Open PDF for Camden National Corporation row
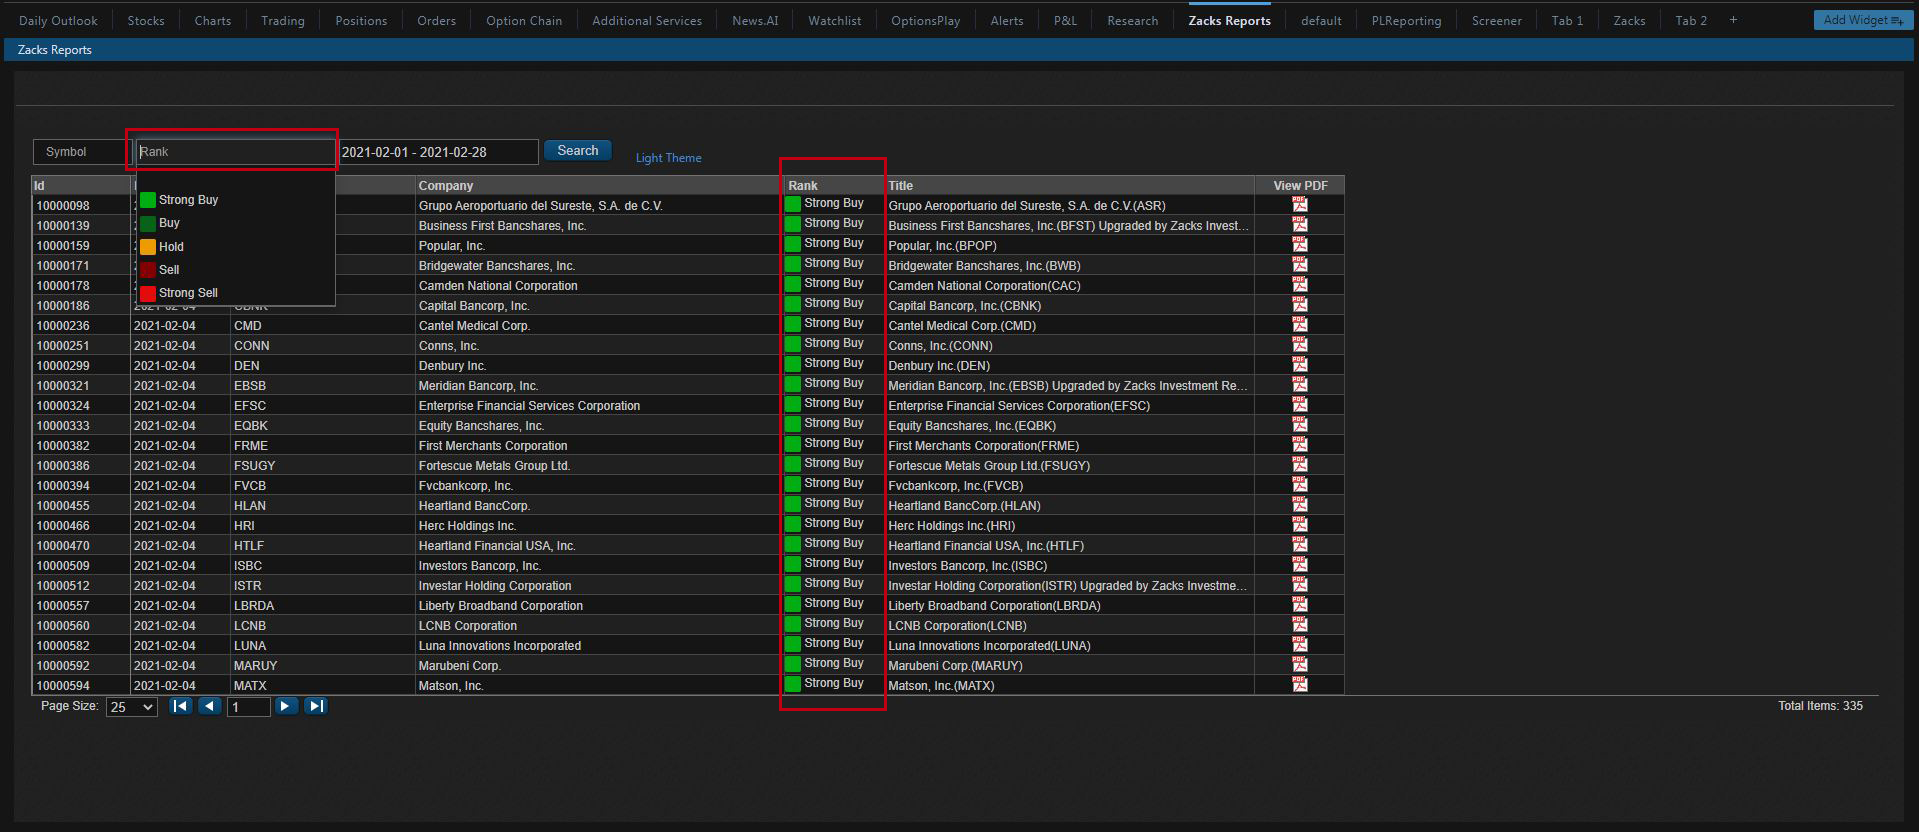The image size is (1919, 832). 1299,284
